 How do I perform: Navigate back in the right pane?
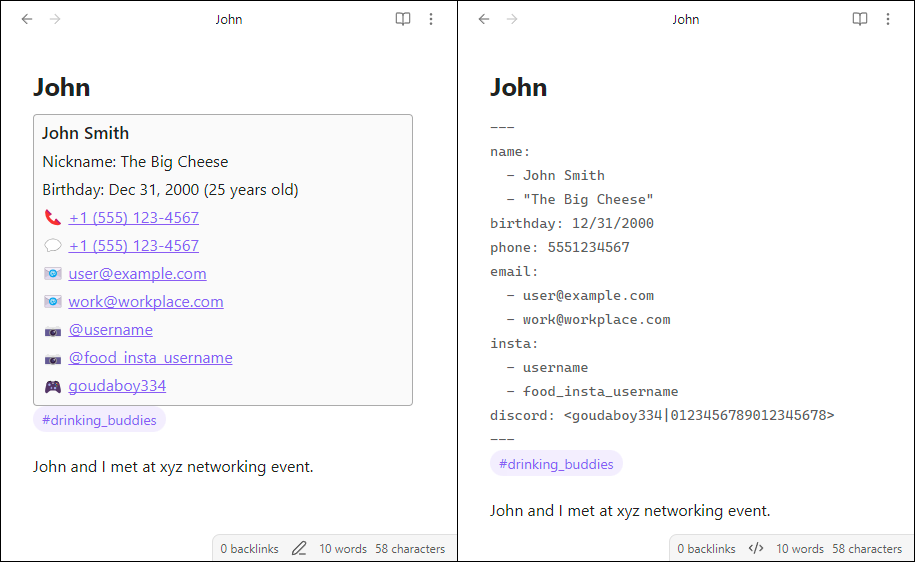(x=484, y=19)
